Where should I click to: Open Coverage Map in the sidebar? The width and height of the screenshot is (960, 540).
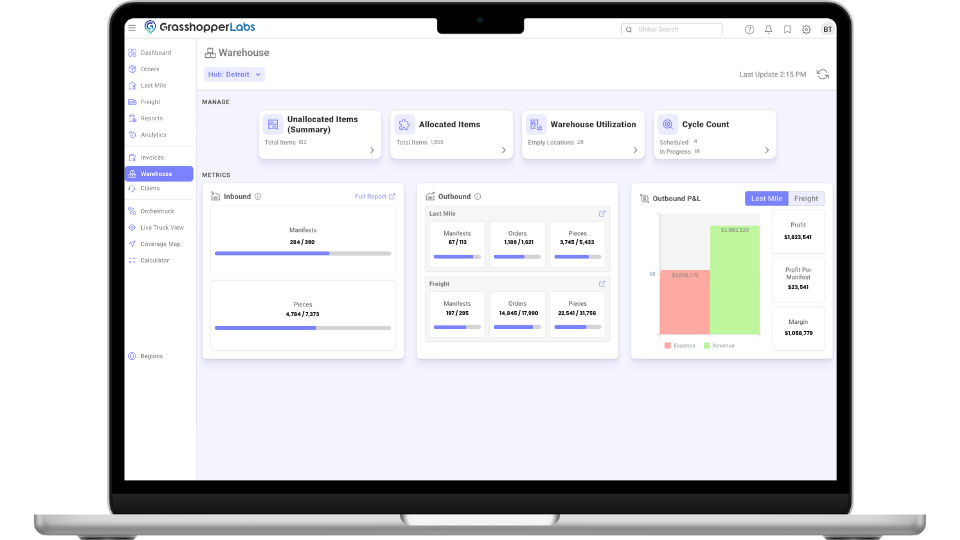click(159, 244)
